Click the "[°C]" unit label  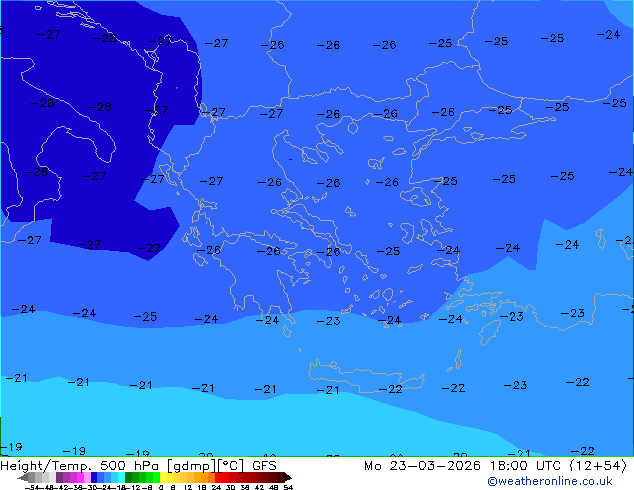point(231,466)
